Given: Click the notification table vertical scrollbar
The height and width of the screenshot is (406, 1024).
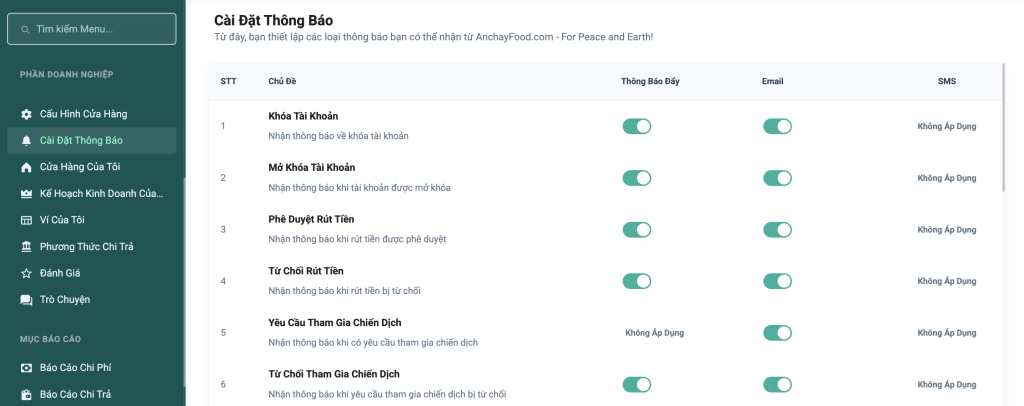Looking at the screenshot, I should (x=1005, y=127).
